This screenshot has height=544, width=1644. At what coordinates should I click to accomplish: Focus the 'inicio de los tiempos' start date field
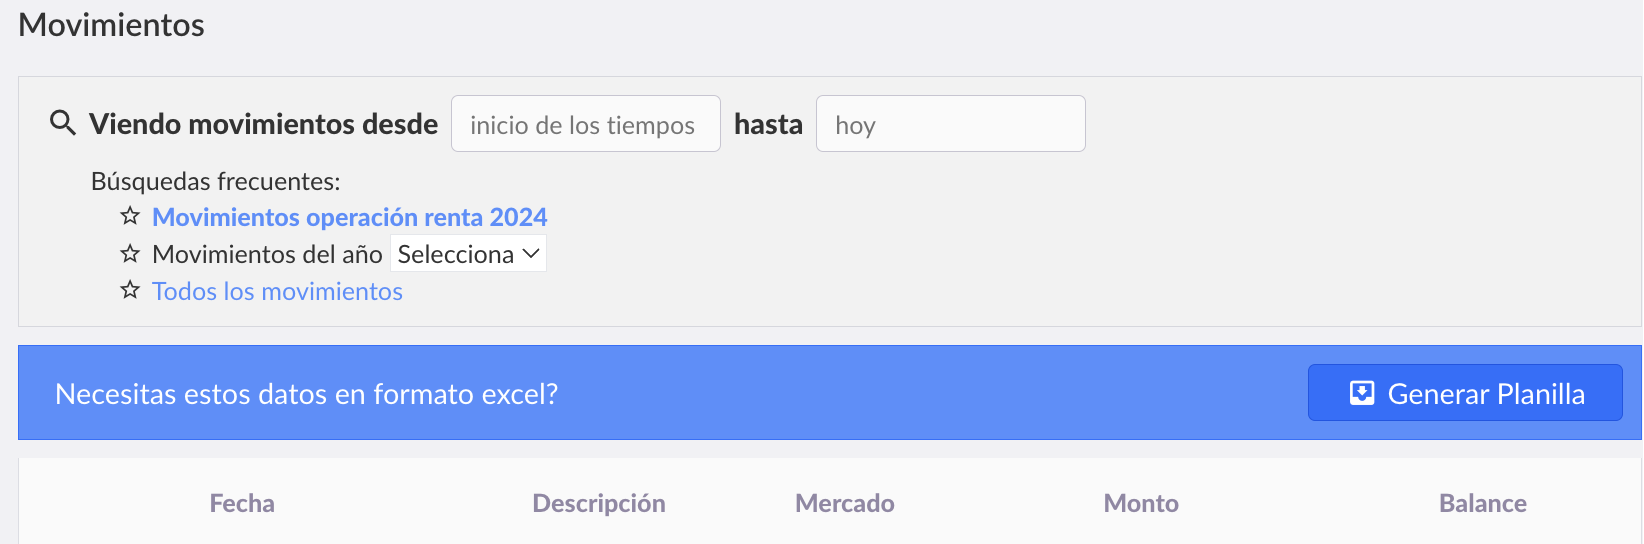[x=586, y=124]
